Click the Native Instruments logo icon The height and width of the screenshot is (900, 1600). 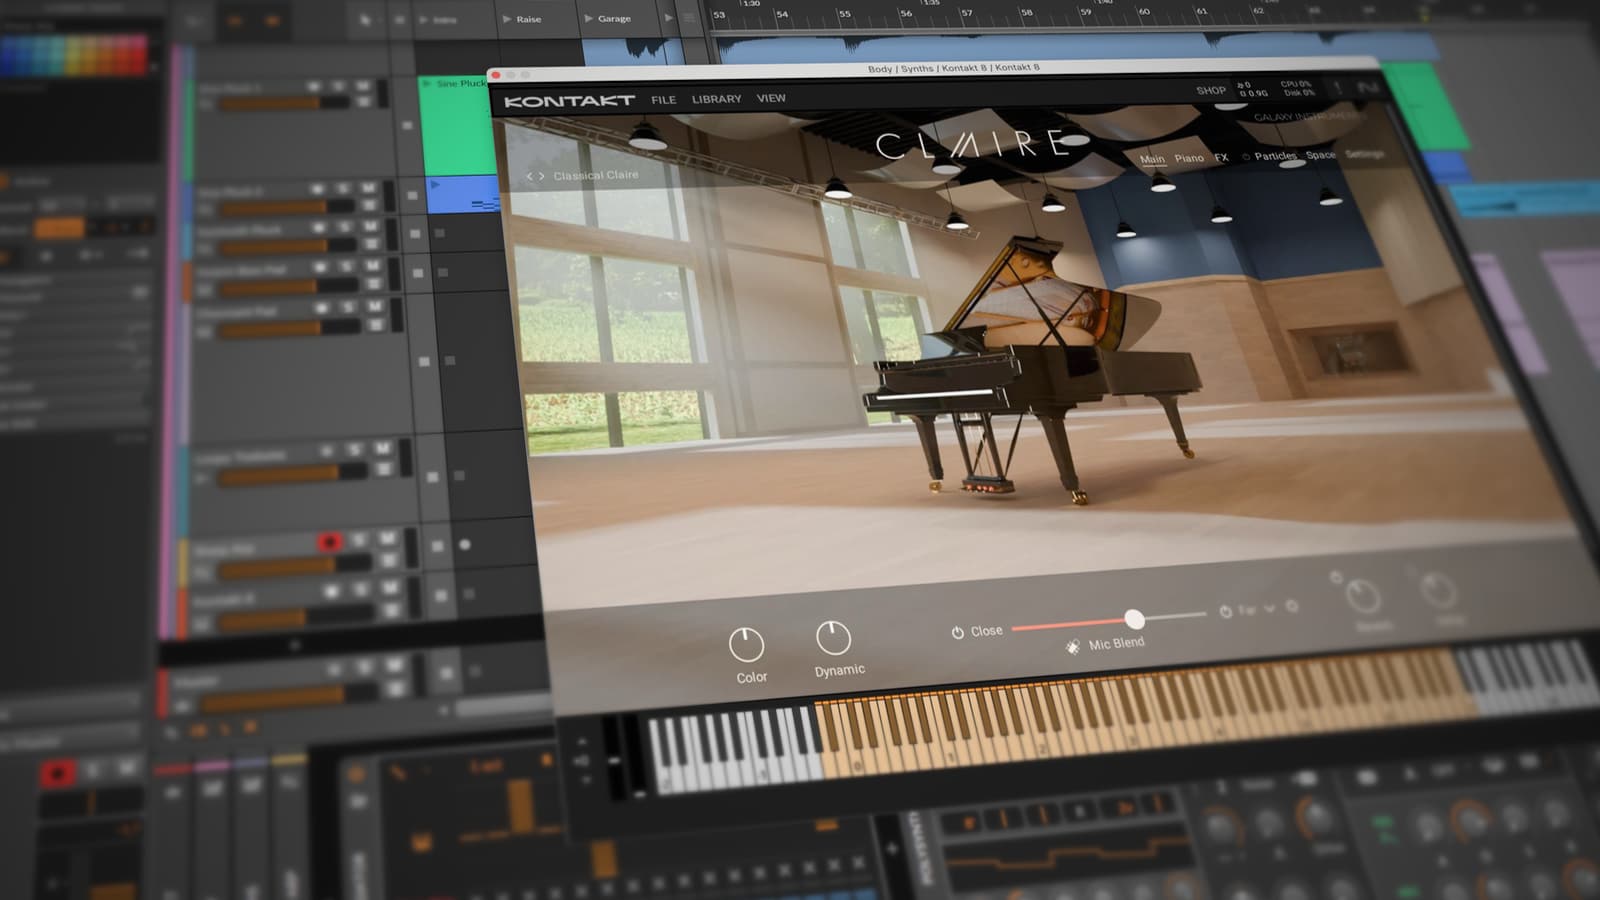point(1367,89)
